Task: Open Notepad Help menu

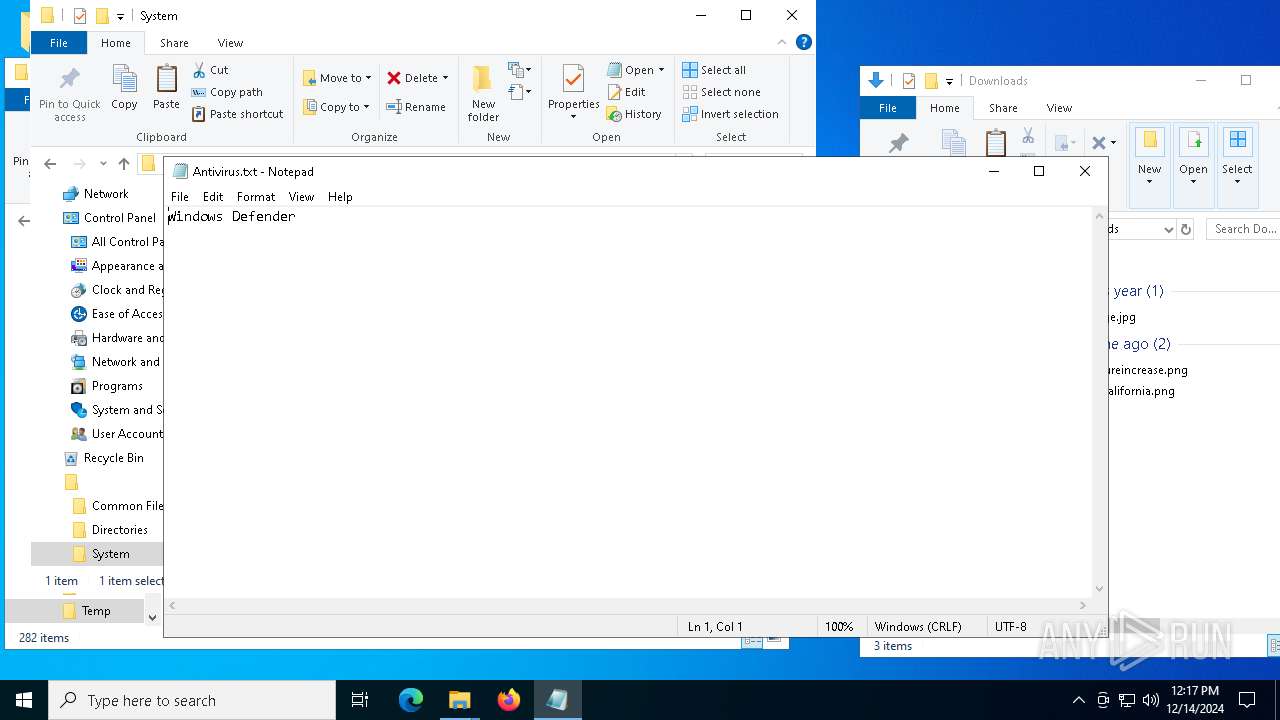Action: [x=340, y=197]
